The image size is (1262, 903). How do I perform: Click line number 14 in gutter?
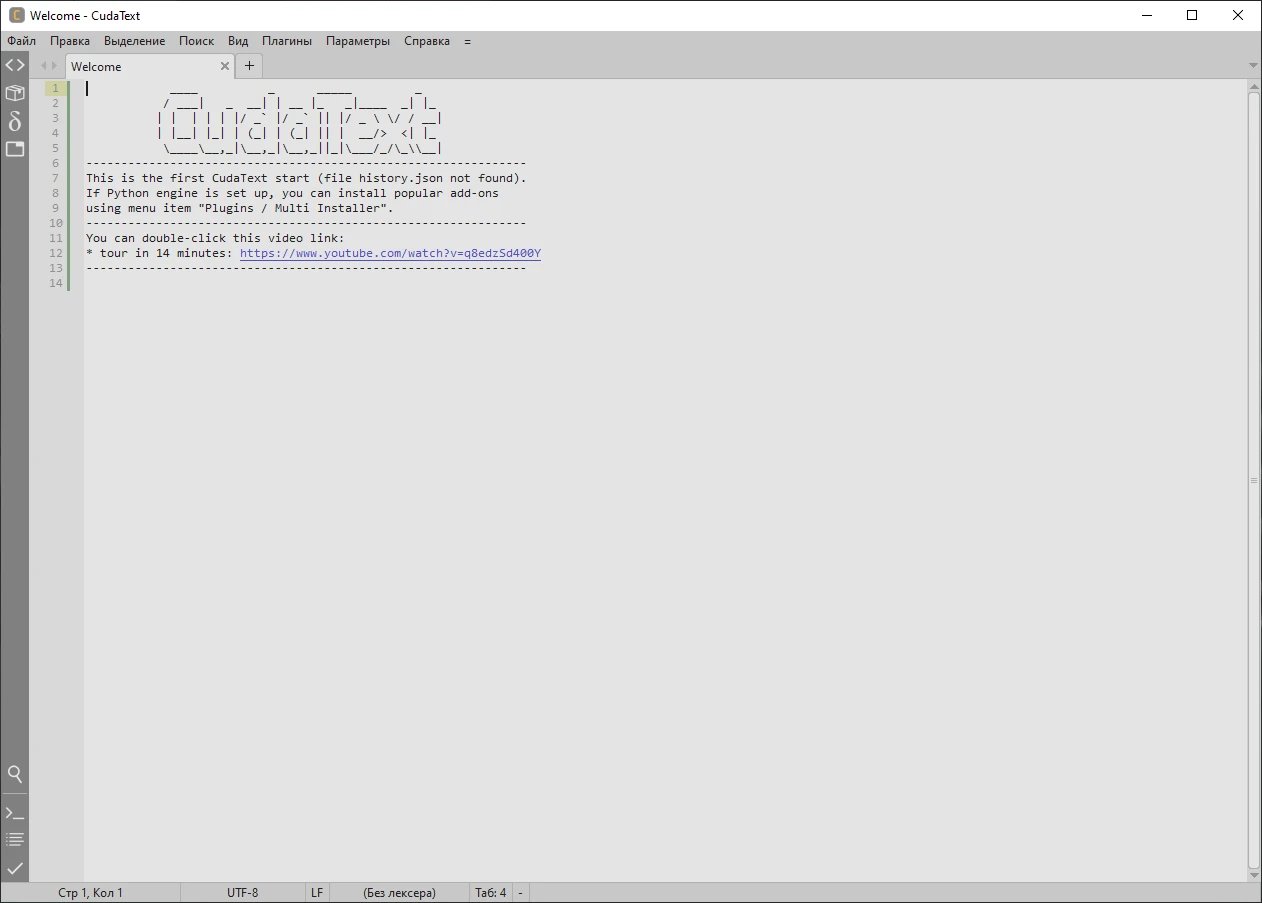(56, 283)
